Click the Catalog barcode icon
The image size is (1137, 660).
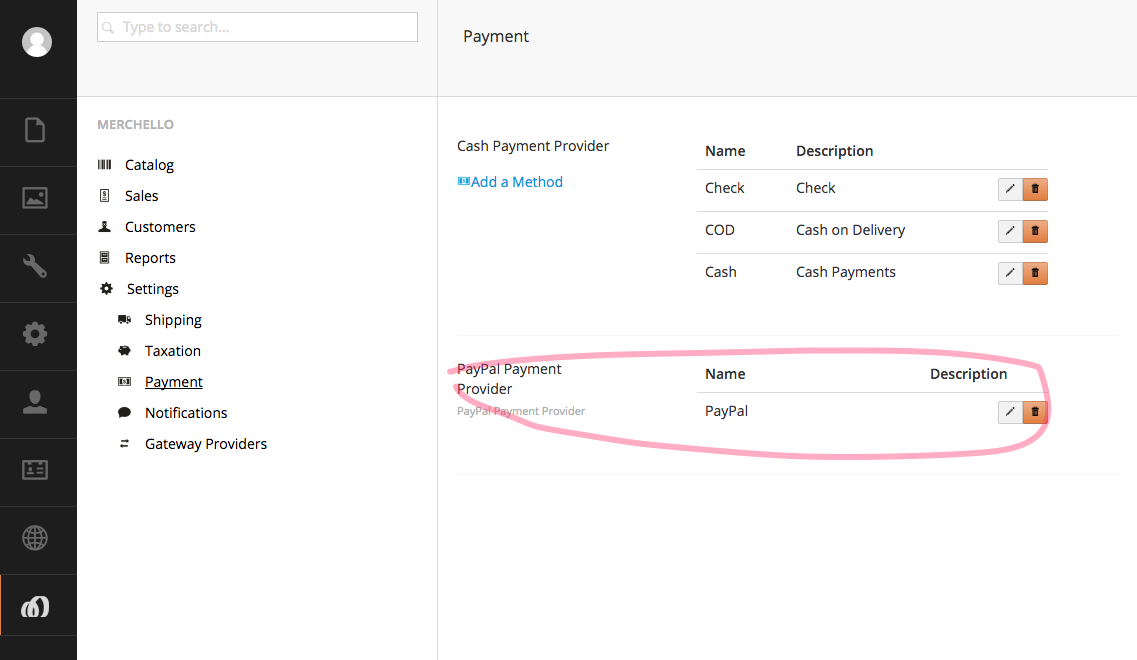tap(104, 165)
